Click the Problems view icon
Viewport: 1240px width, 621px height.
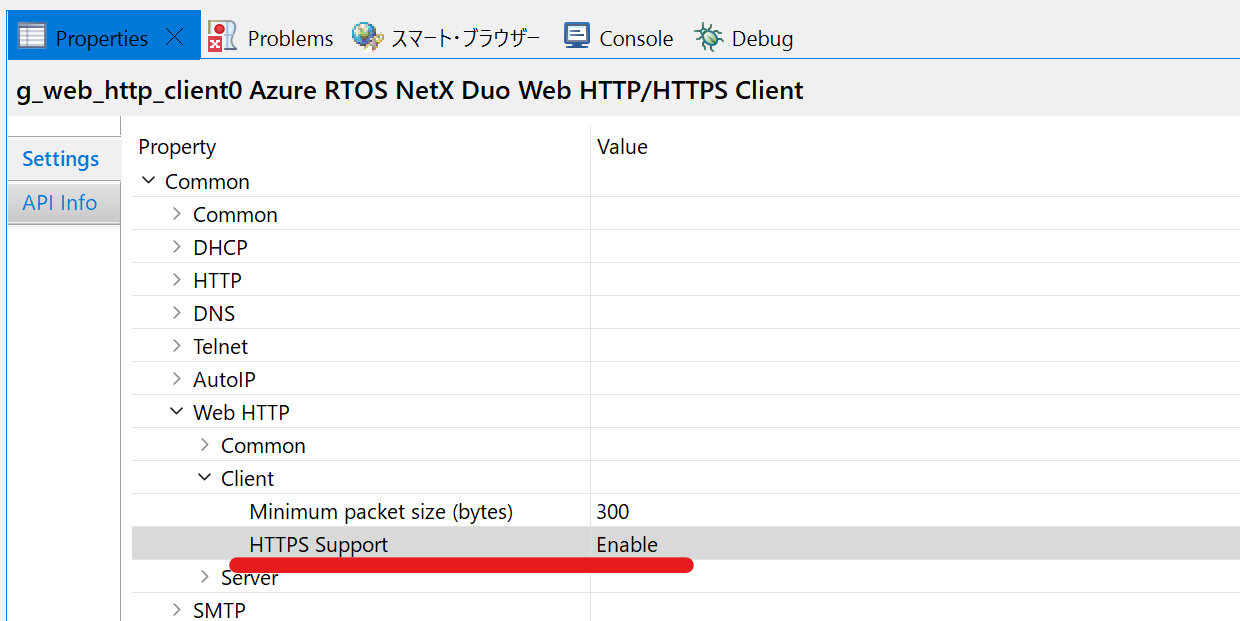(222, 36)
